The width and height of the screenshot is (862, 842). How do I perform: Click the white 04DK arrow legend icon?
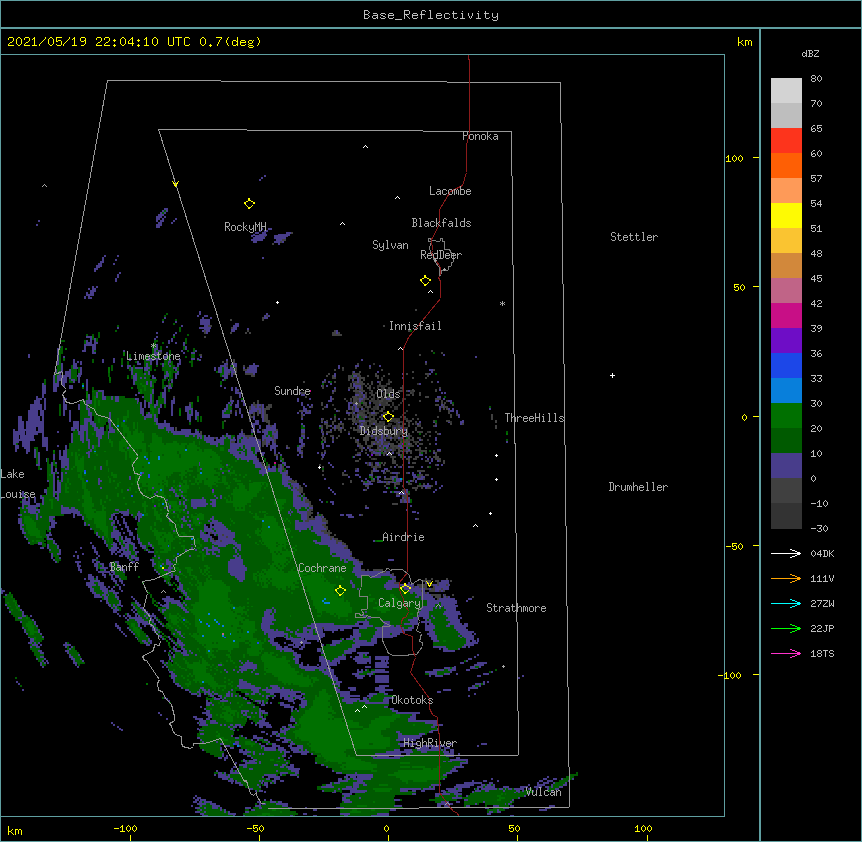tap(786, 553)
